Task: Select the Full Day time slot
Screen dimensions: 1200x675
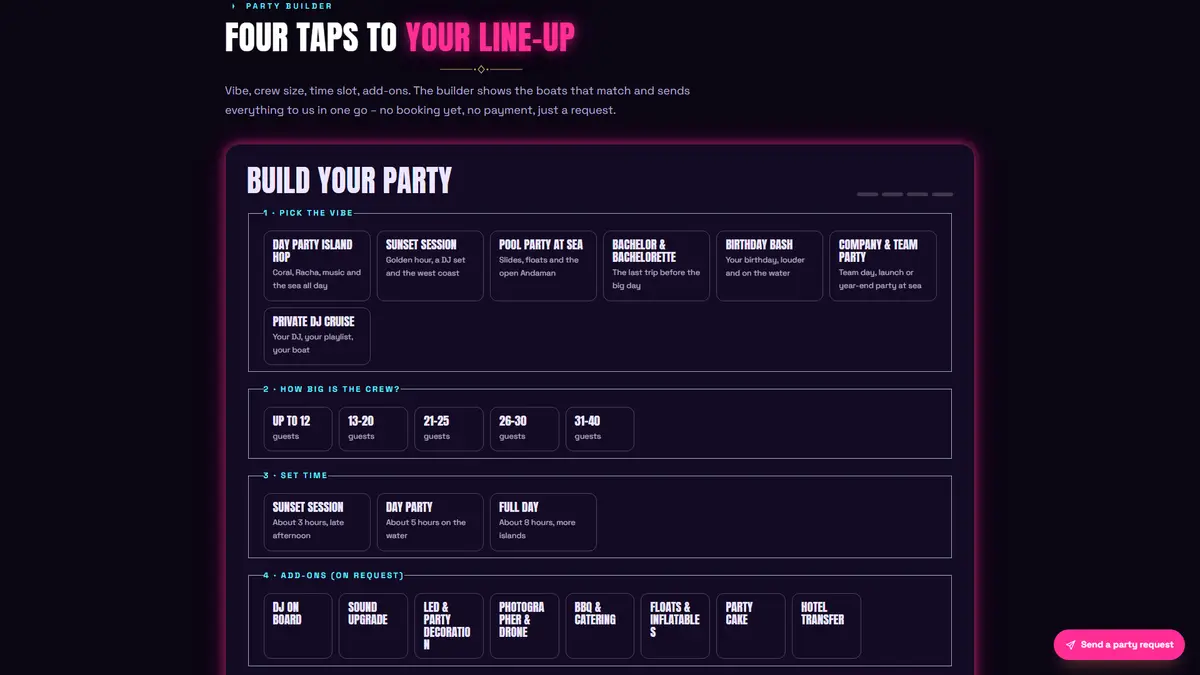Action: coord(544,522)
